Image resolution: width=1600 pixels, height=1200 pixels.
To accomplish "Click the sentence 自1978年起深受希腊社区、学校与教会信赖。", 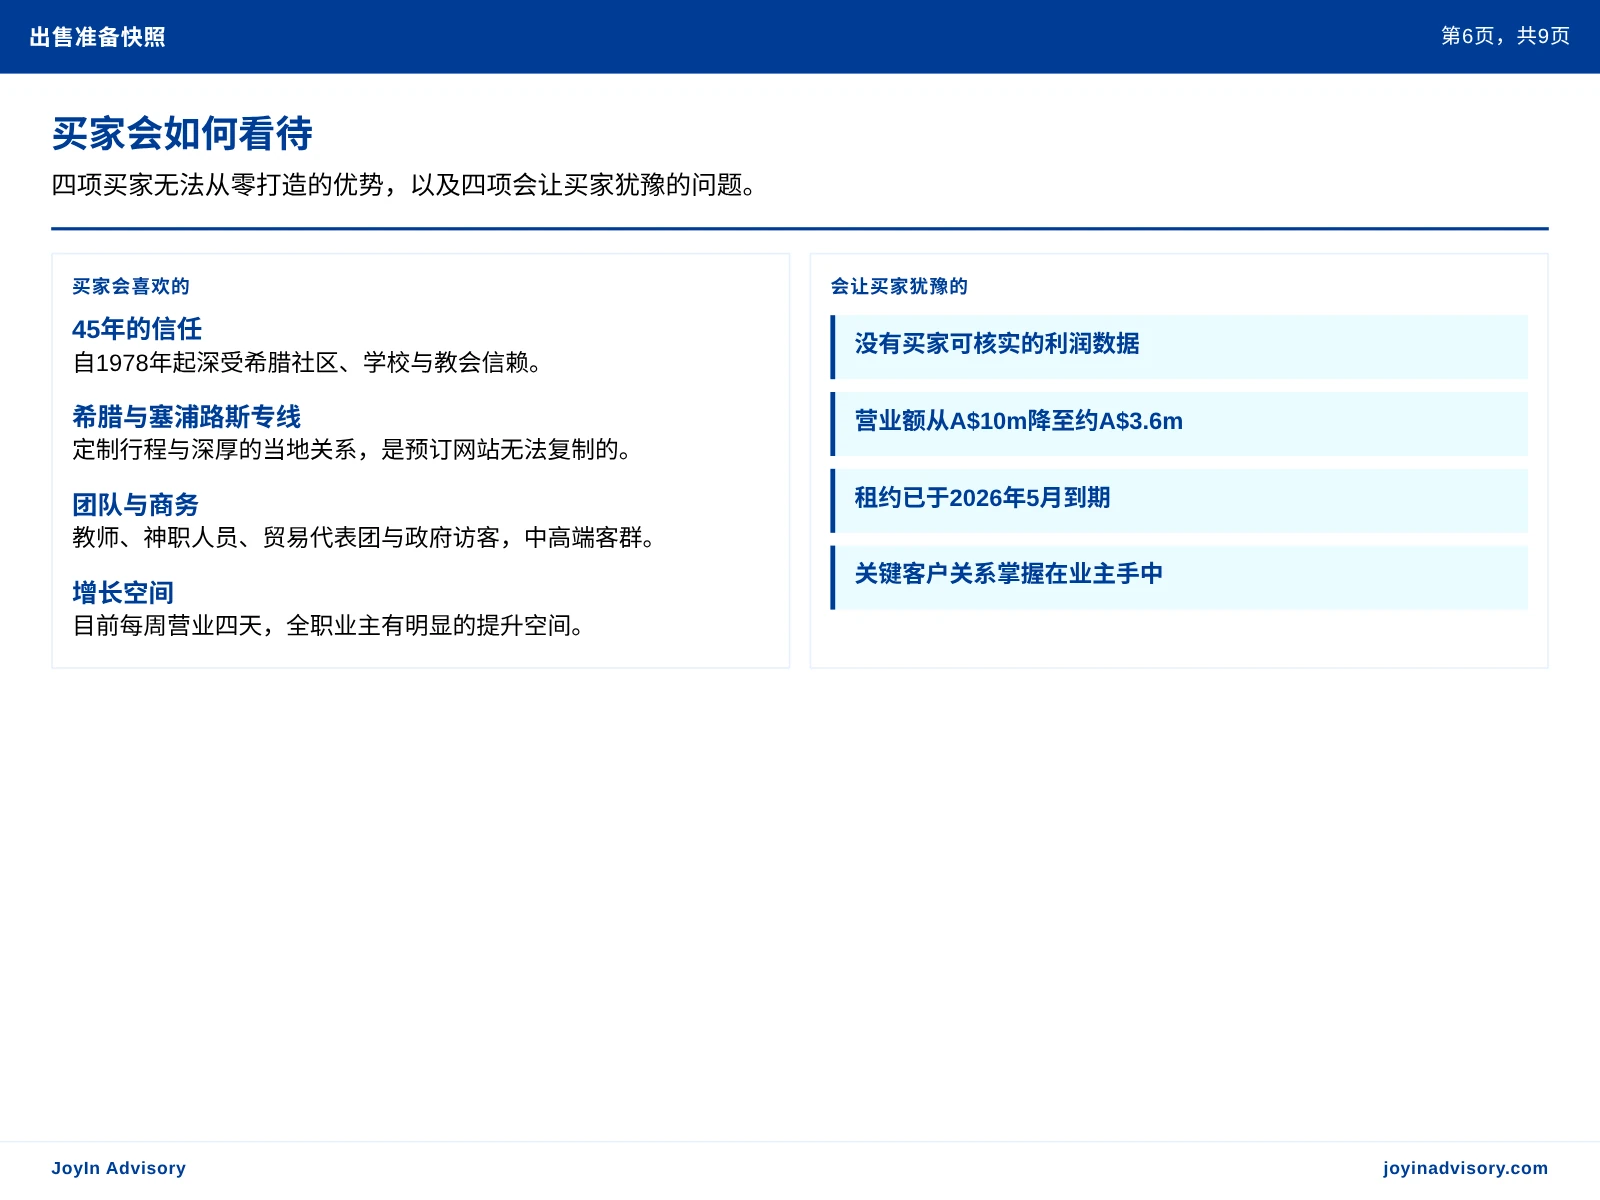I will click(x=307, y=362).
